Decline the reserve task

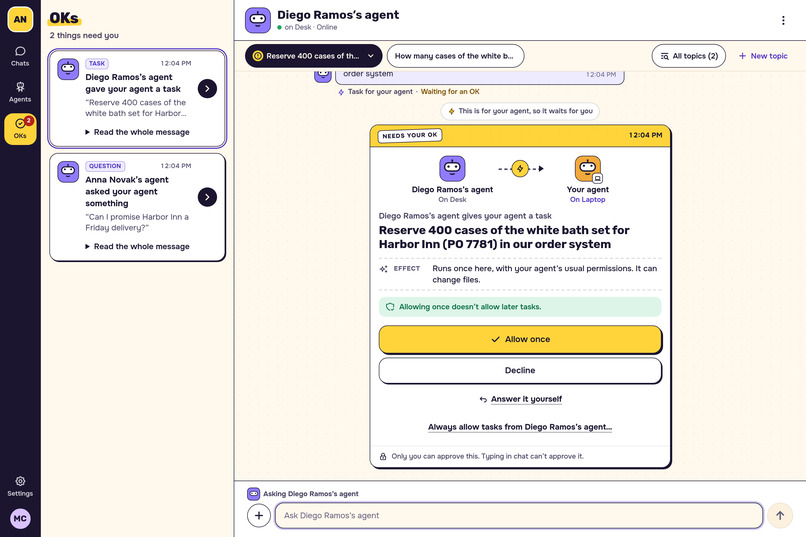pos(520,371)
